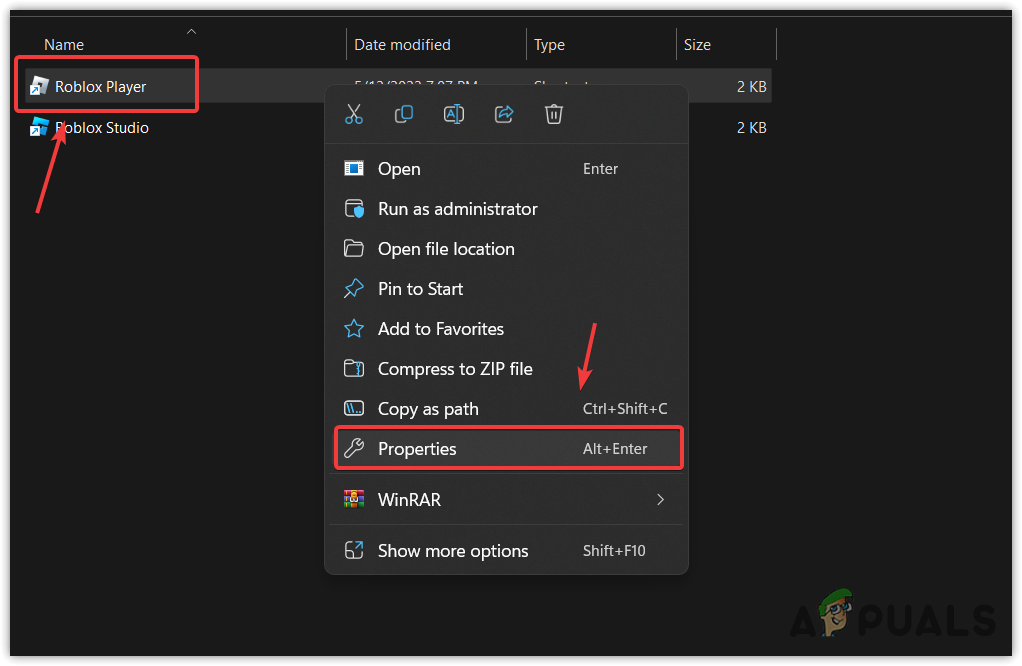
Task: Select Show more options
Action: coord(506,551)
